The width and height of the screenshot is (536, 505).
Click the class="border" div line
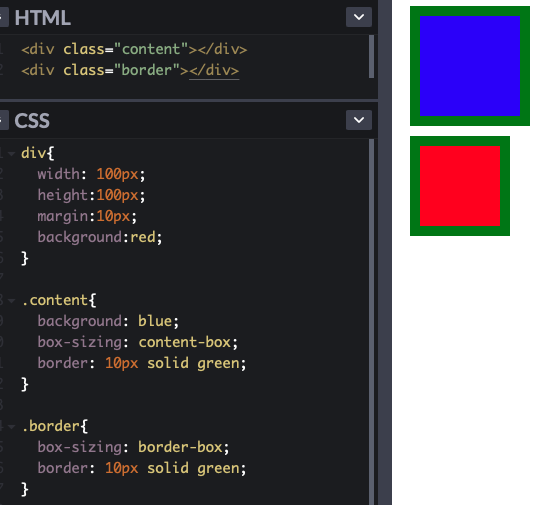[x=130, y=70]
